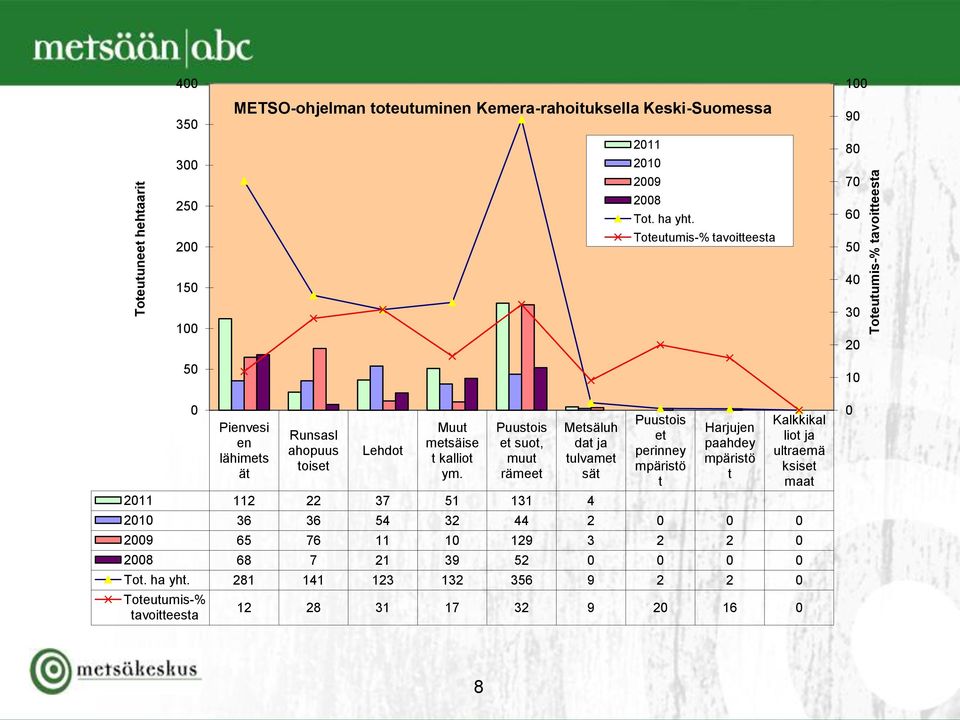
Task: Select total value 132 in the table
Action: click(x=452, y=580)
